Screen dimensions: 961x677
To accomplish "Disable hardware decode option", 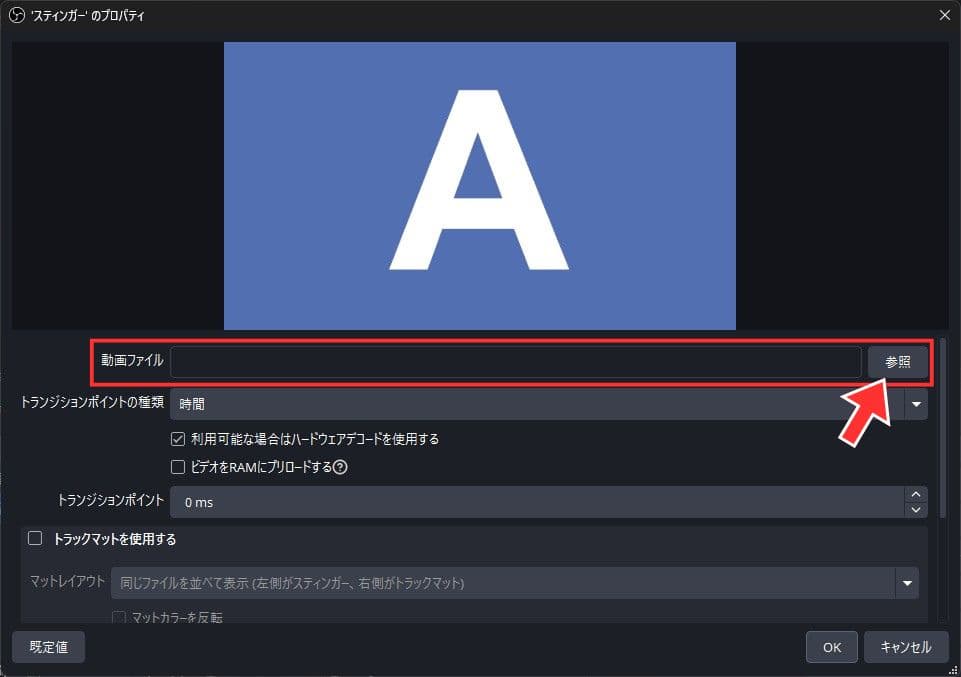I will [x=177, y=439].
